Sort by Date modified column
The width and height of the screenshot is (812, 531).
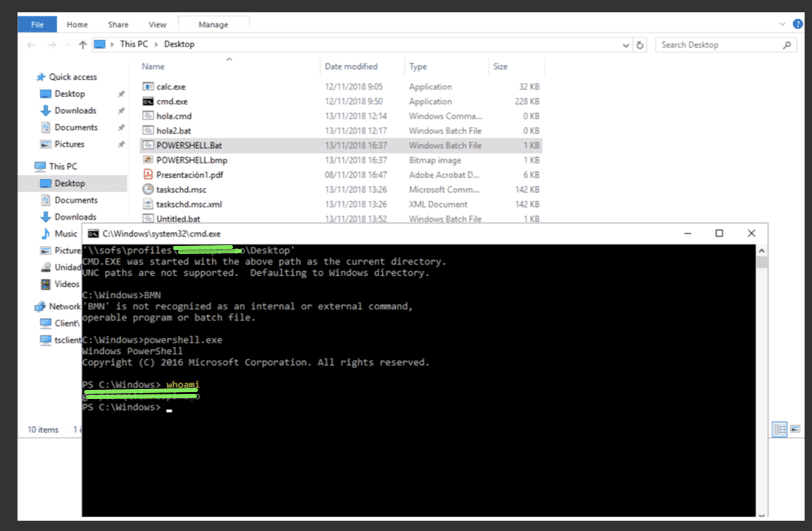[x=351, y=66]
